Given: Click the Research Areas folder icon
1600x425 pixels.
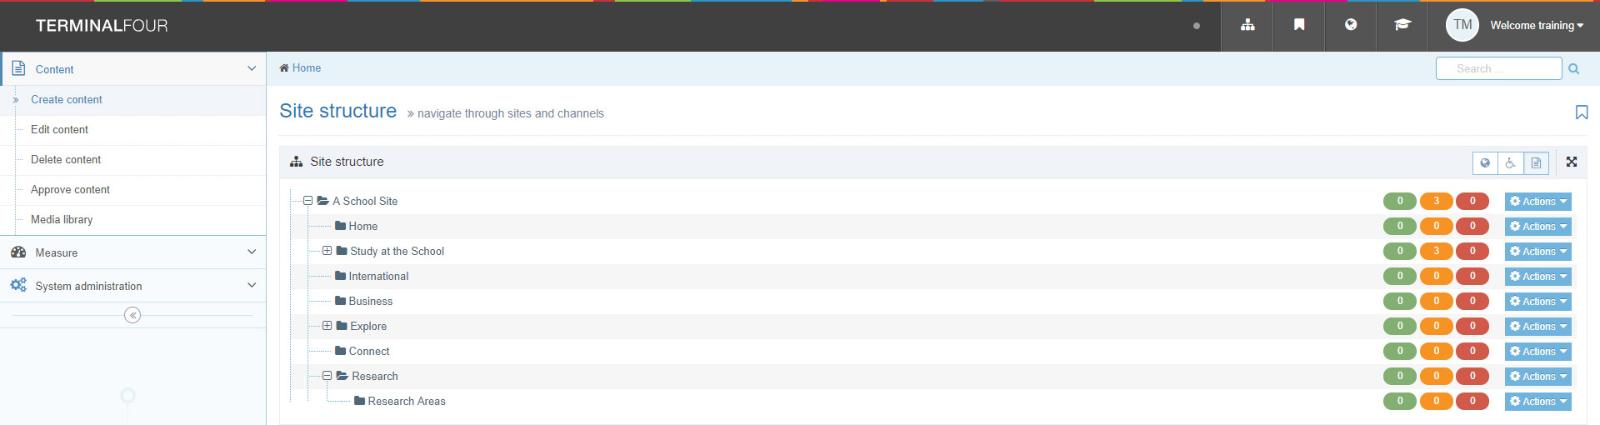Looking at the screenshot, I should point(359,401).
